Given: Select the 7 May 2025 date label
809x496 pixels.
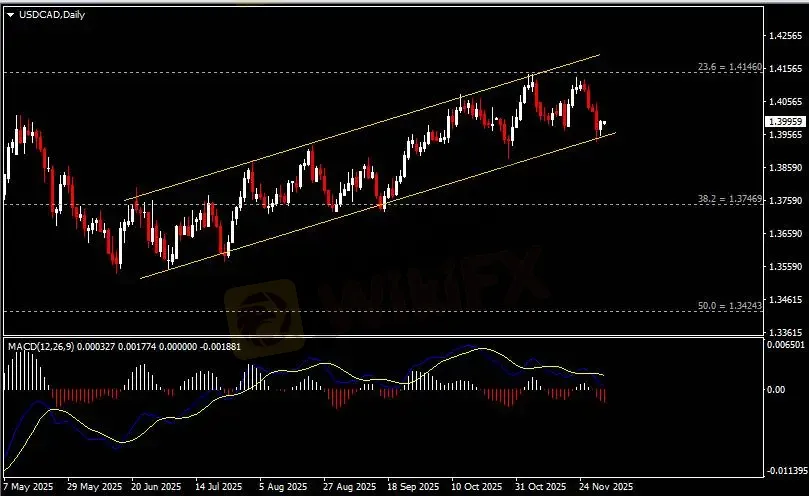Looking at the screenshot, I should (28, 487).
